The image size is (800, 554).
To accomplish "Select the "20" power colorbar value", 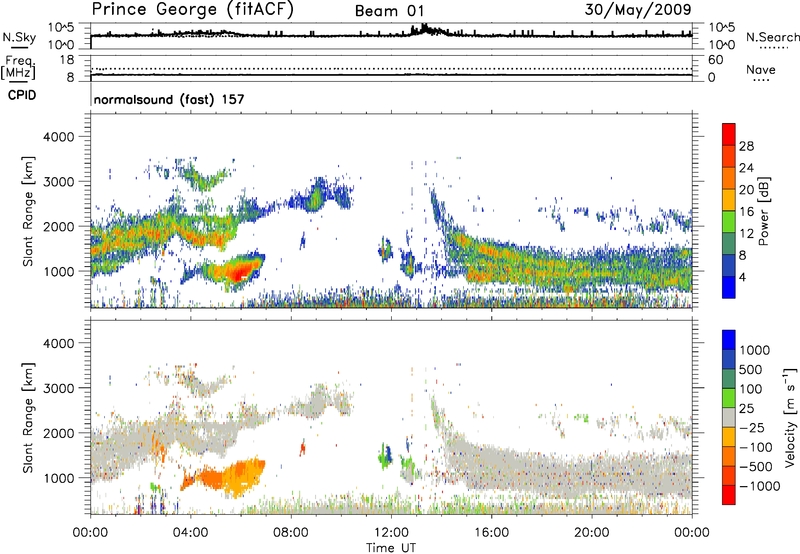I will pyautogui.click(x=746, y=190).
